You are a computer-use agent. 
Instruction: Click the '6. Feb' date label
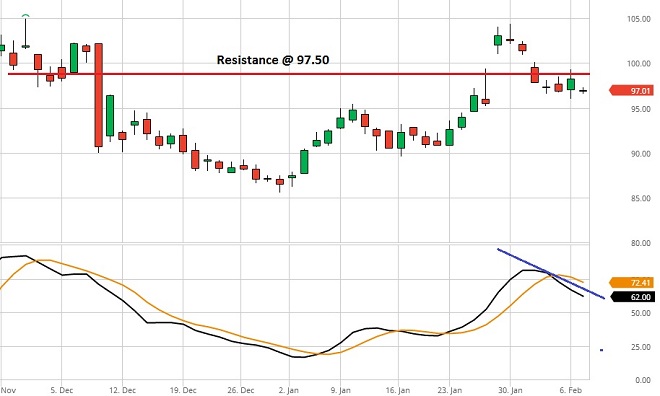point(570,391)
